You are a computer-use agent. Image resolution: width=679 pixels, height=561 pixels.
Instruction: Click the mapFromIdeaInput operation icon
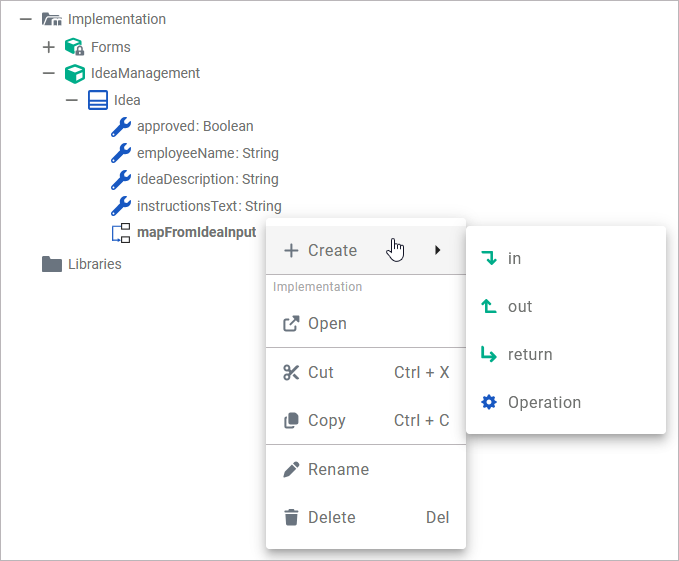click(121, 233)
